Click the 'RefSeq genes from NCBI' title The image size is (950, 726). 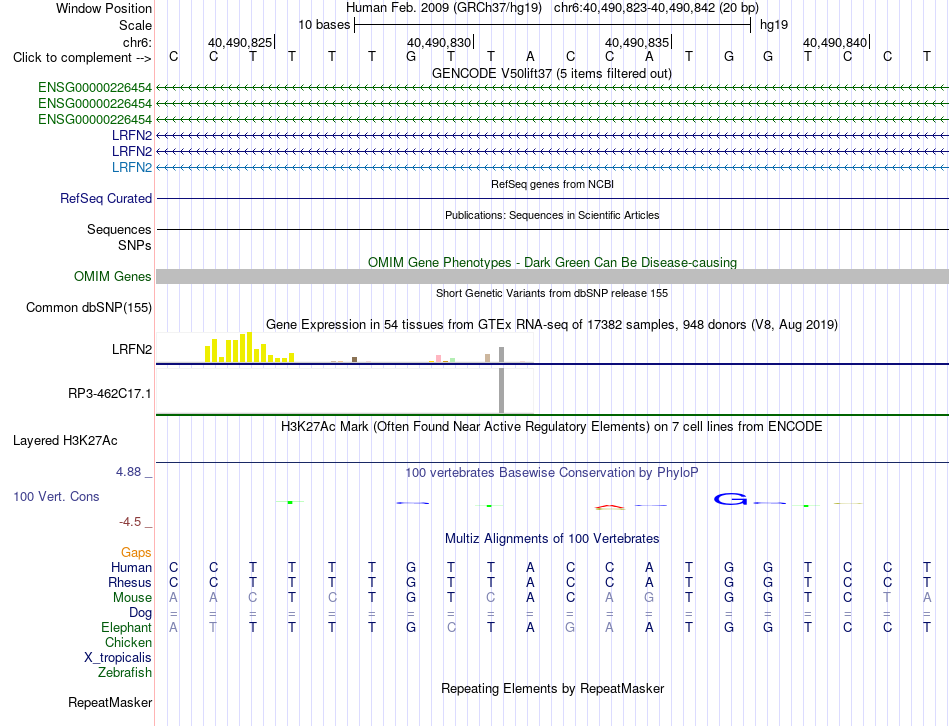pos(553,184)
